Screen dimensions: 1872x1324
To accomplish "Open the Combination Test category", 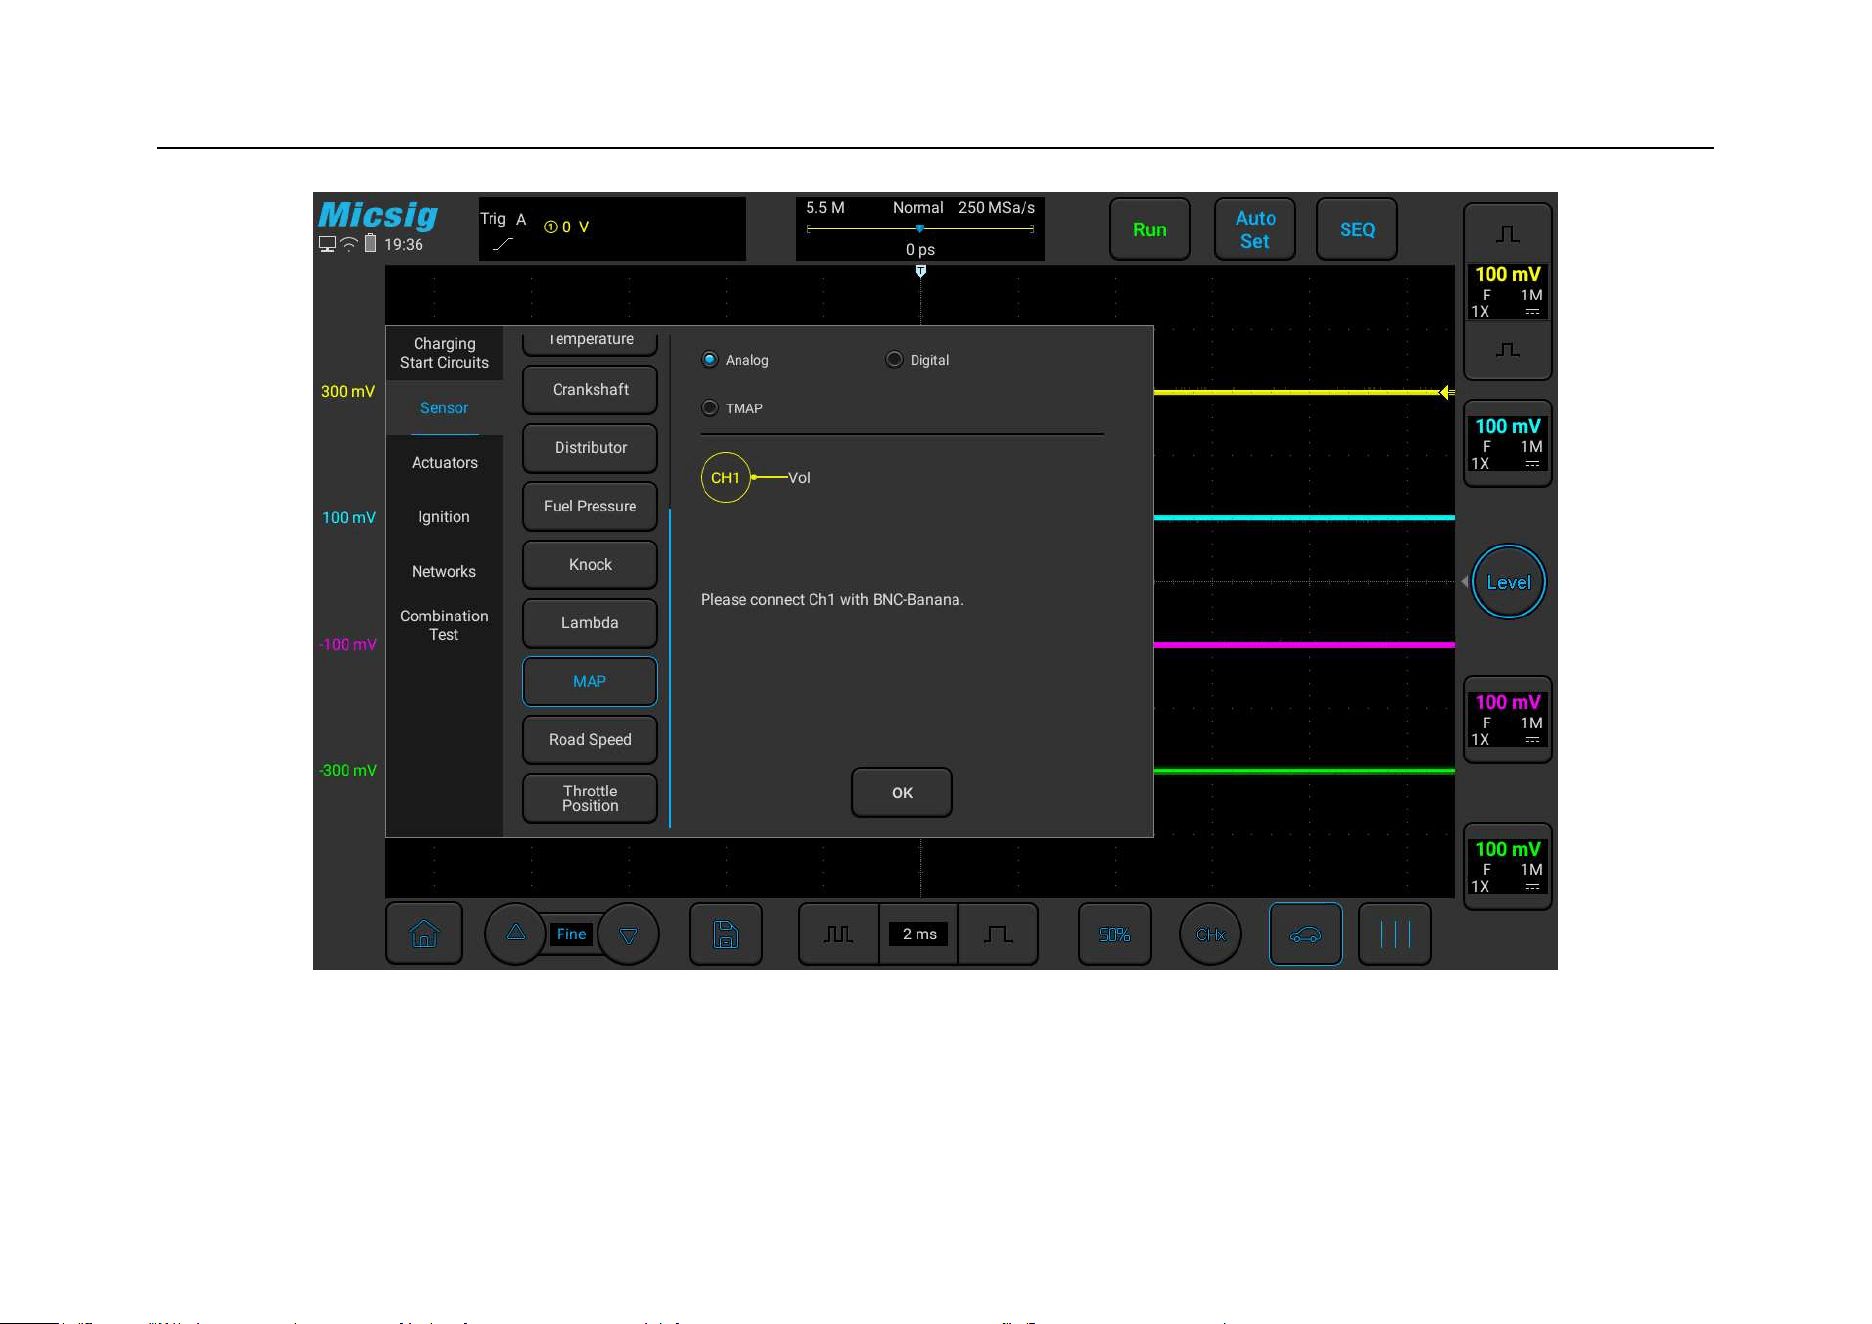I will (444, 625).
